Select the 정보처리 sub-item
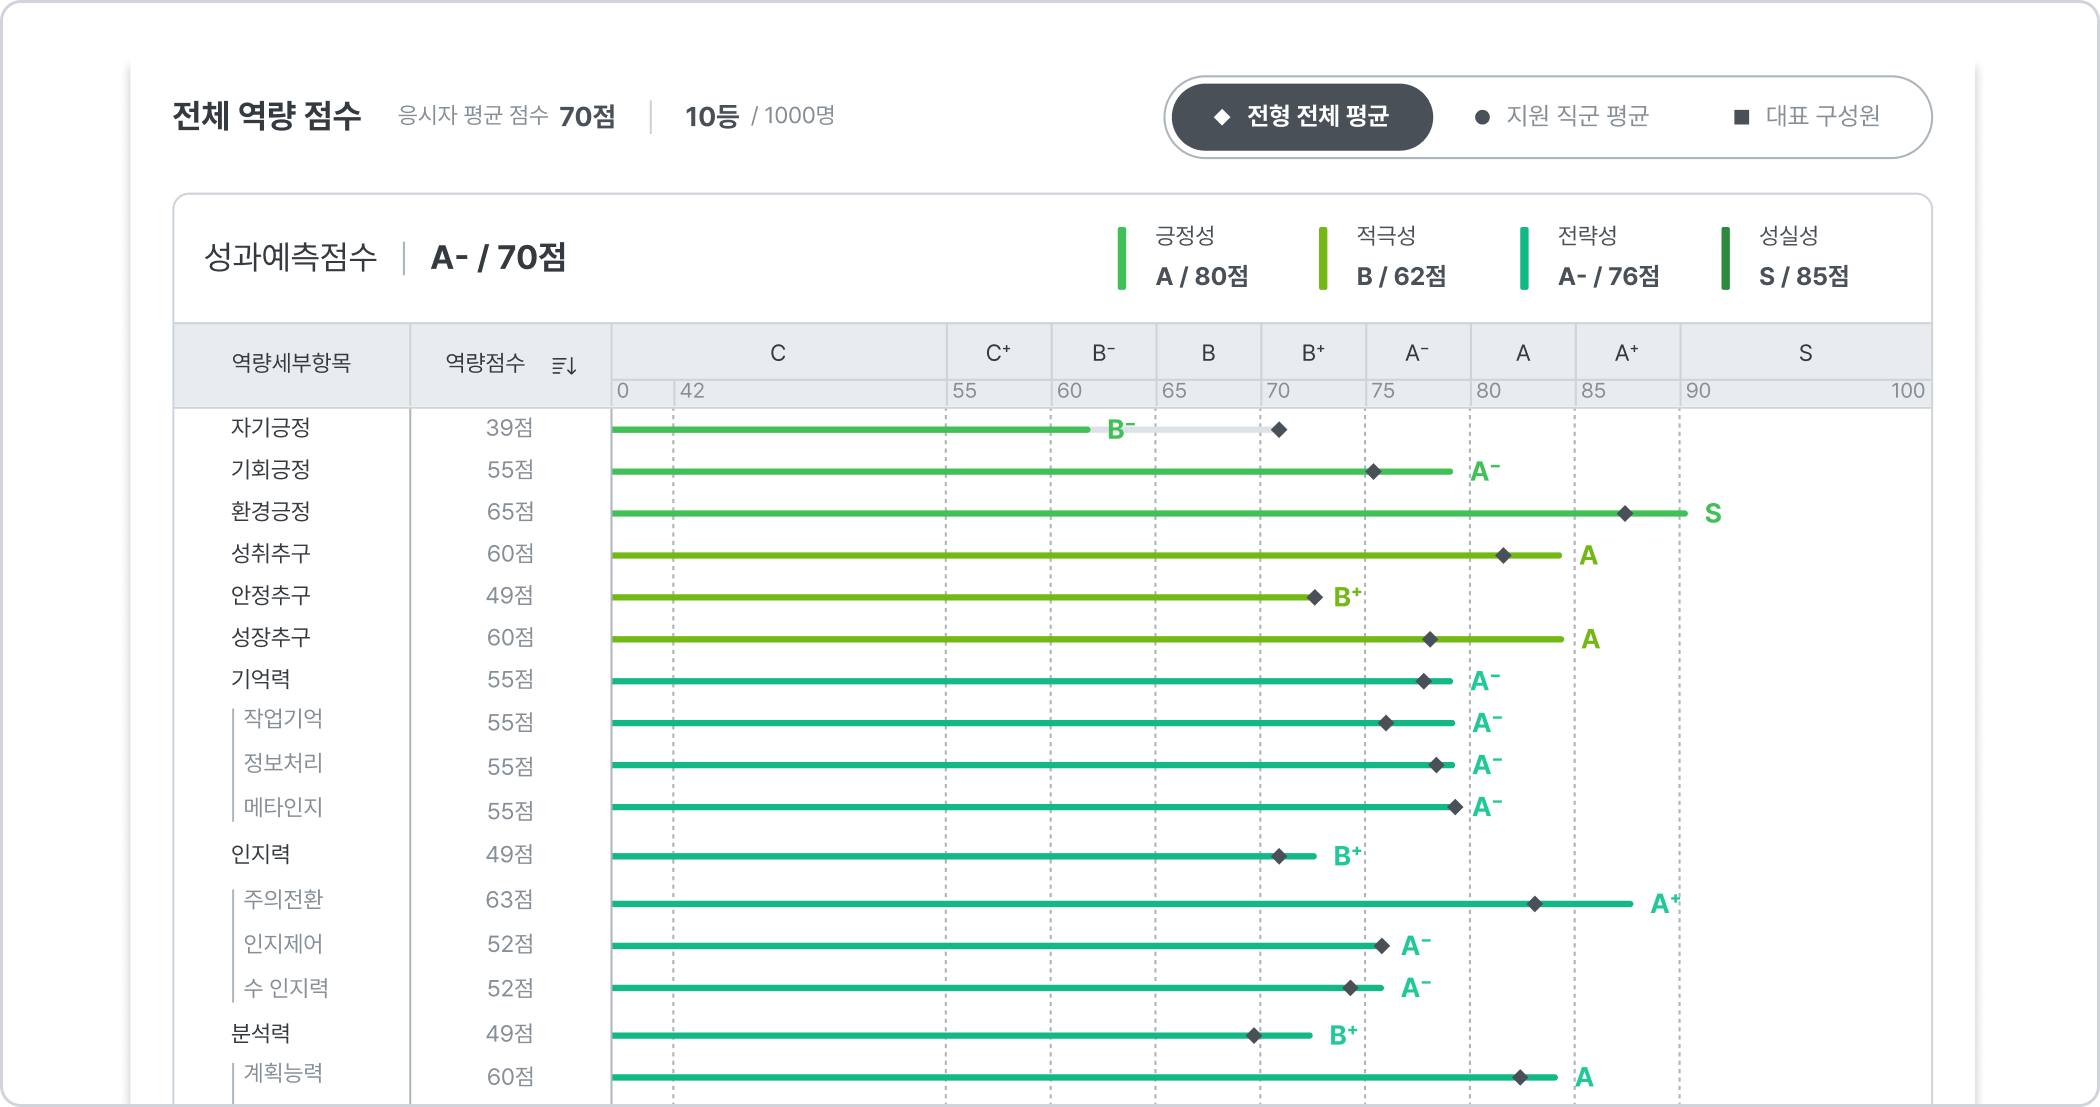Screen dimensions: 2100x1107 point(283,764)
